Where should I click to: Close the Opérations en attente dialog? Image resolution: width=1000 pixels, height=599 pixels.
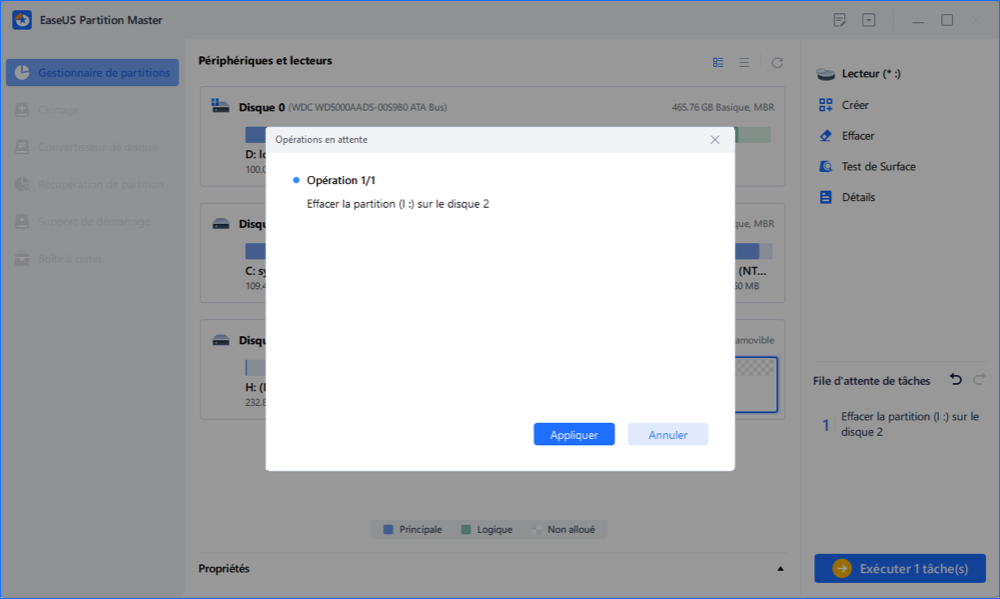click(x=714, y=140)
